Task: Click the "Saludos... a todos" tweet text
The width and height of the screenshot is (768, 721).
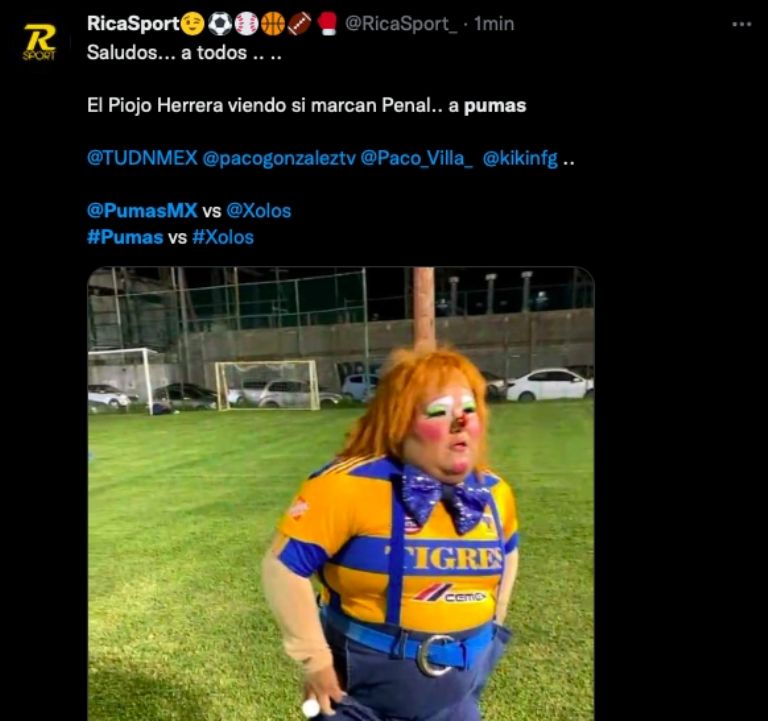Action: click(184, 52)
